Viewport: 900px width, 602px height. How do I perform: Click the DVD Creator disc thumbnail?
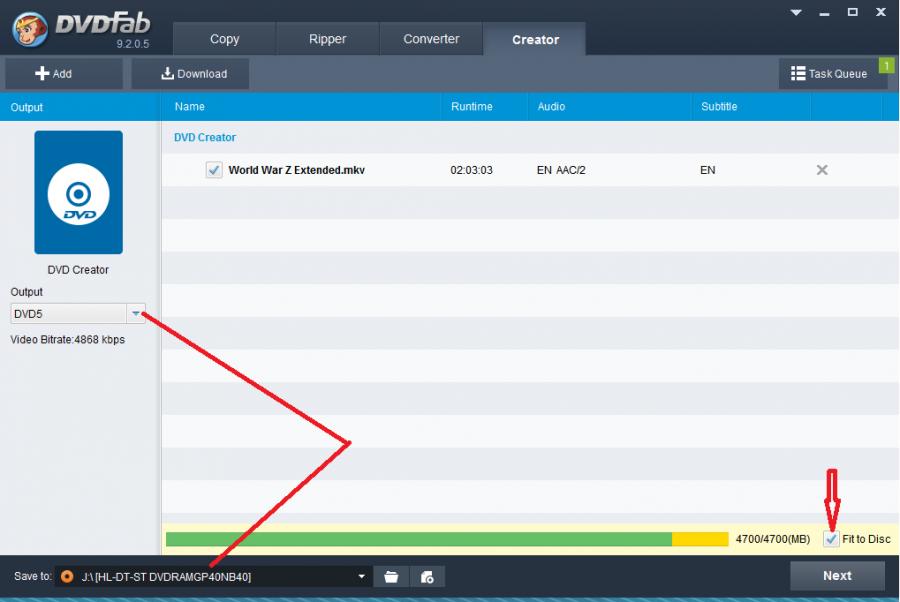point(79,192)
